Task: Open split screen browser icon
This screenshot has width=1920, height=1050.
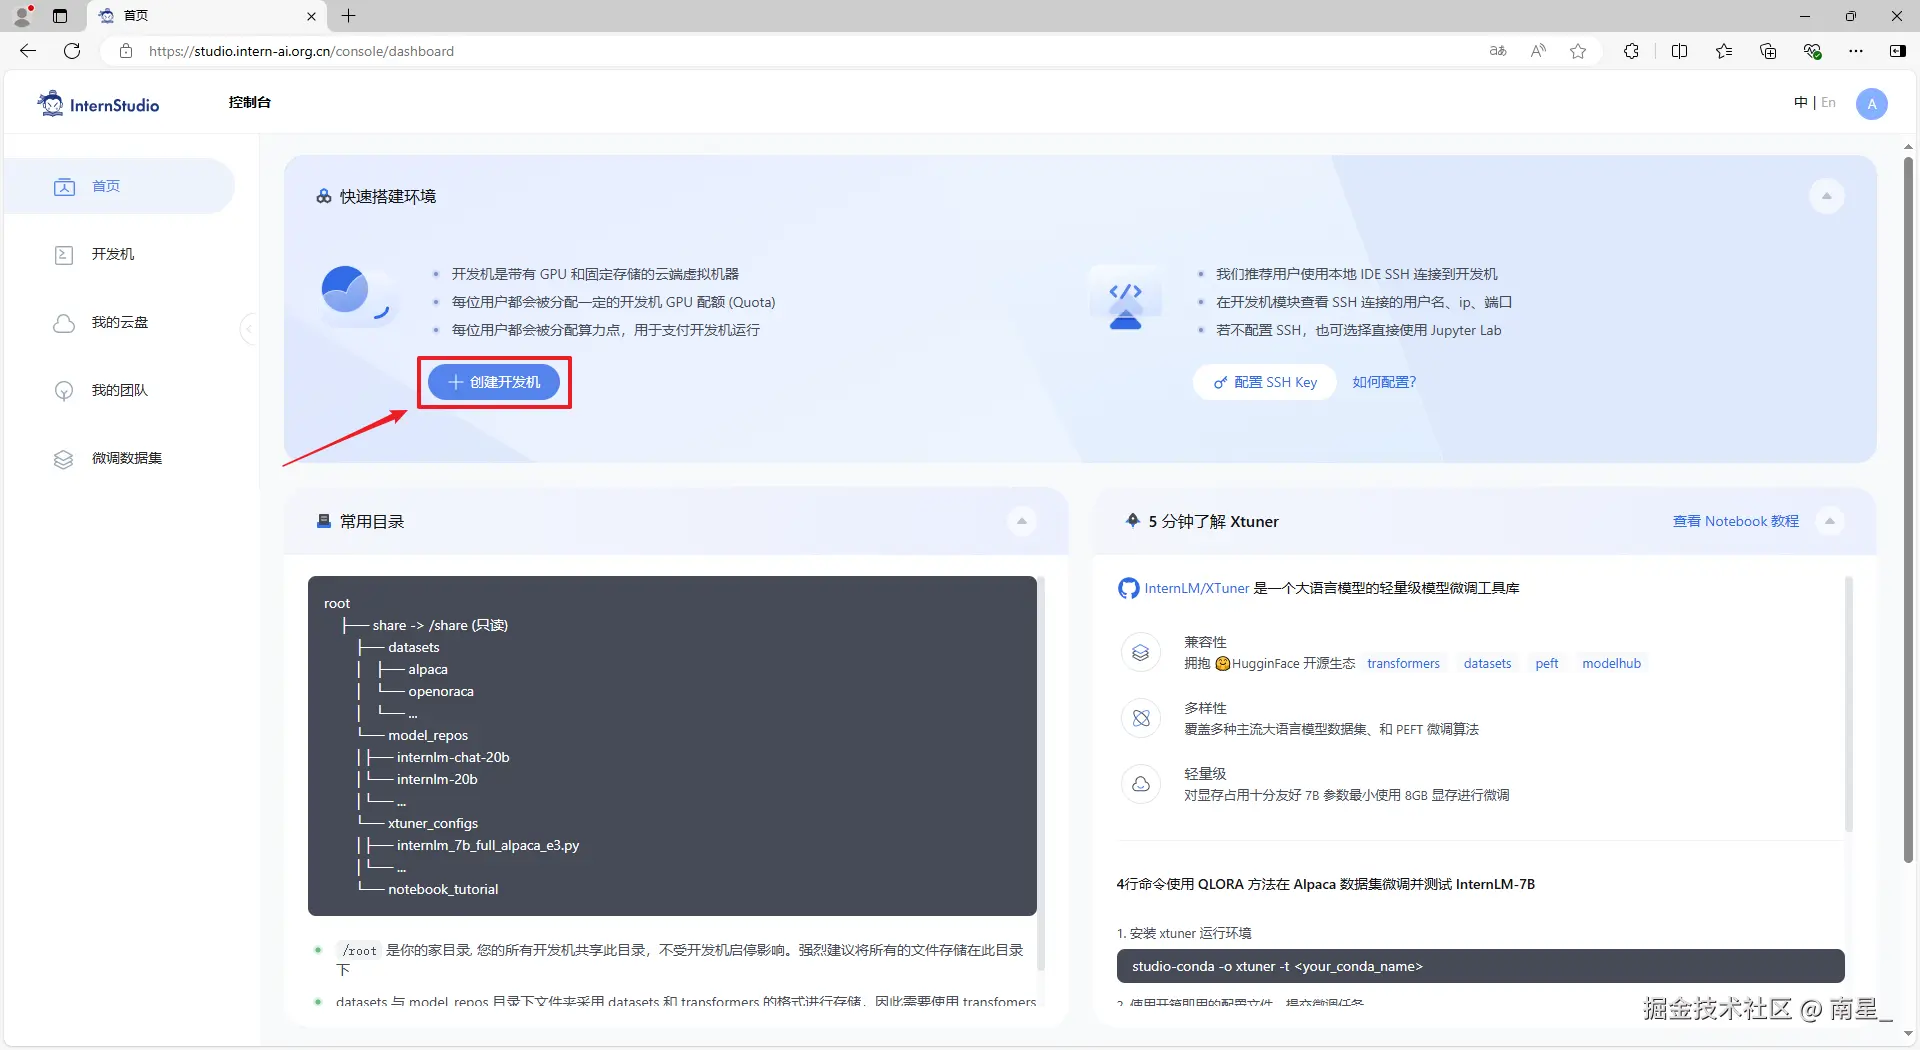Action: [x=1680, y=51]
